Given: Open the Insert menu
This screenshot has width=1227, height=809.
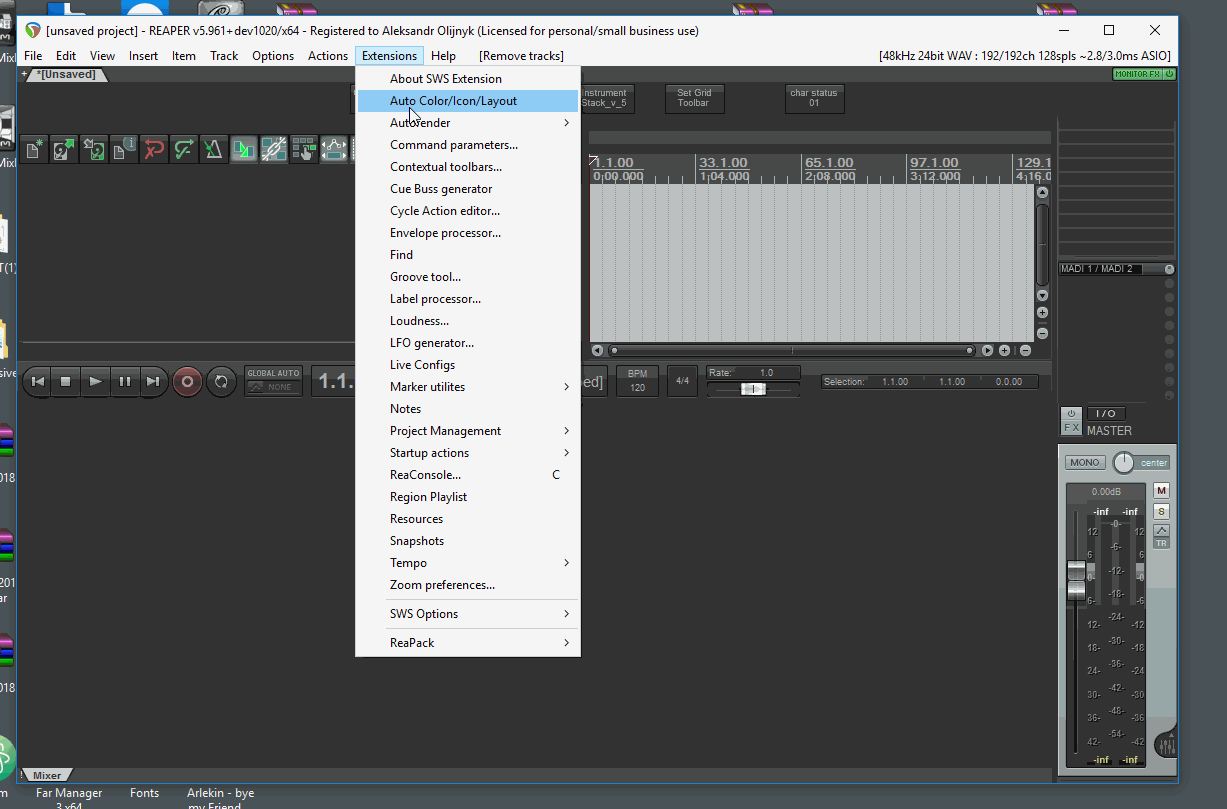Looking at the screenshot, I should [x=143, y=56].
